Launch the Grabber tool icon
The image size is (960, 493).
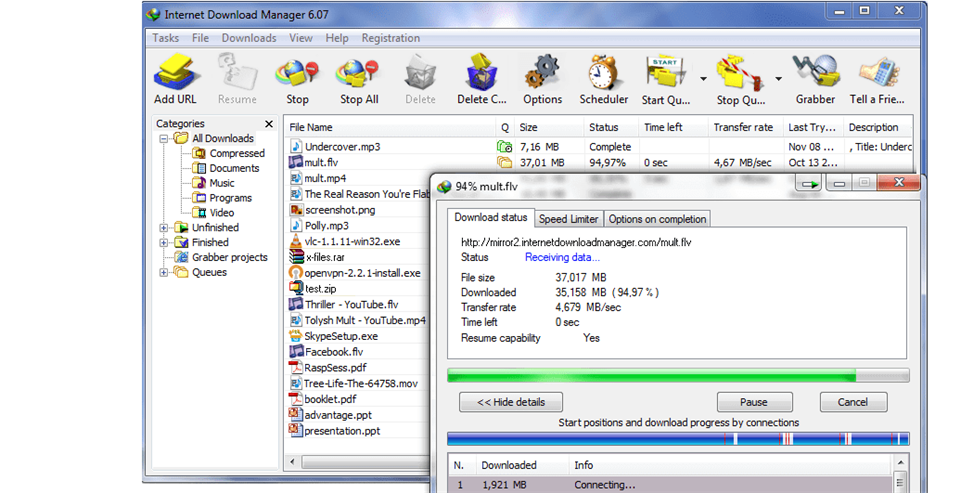pos(815,72)
